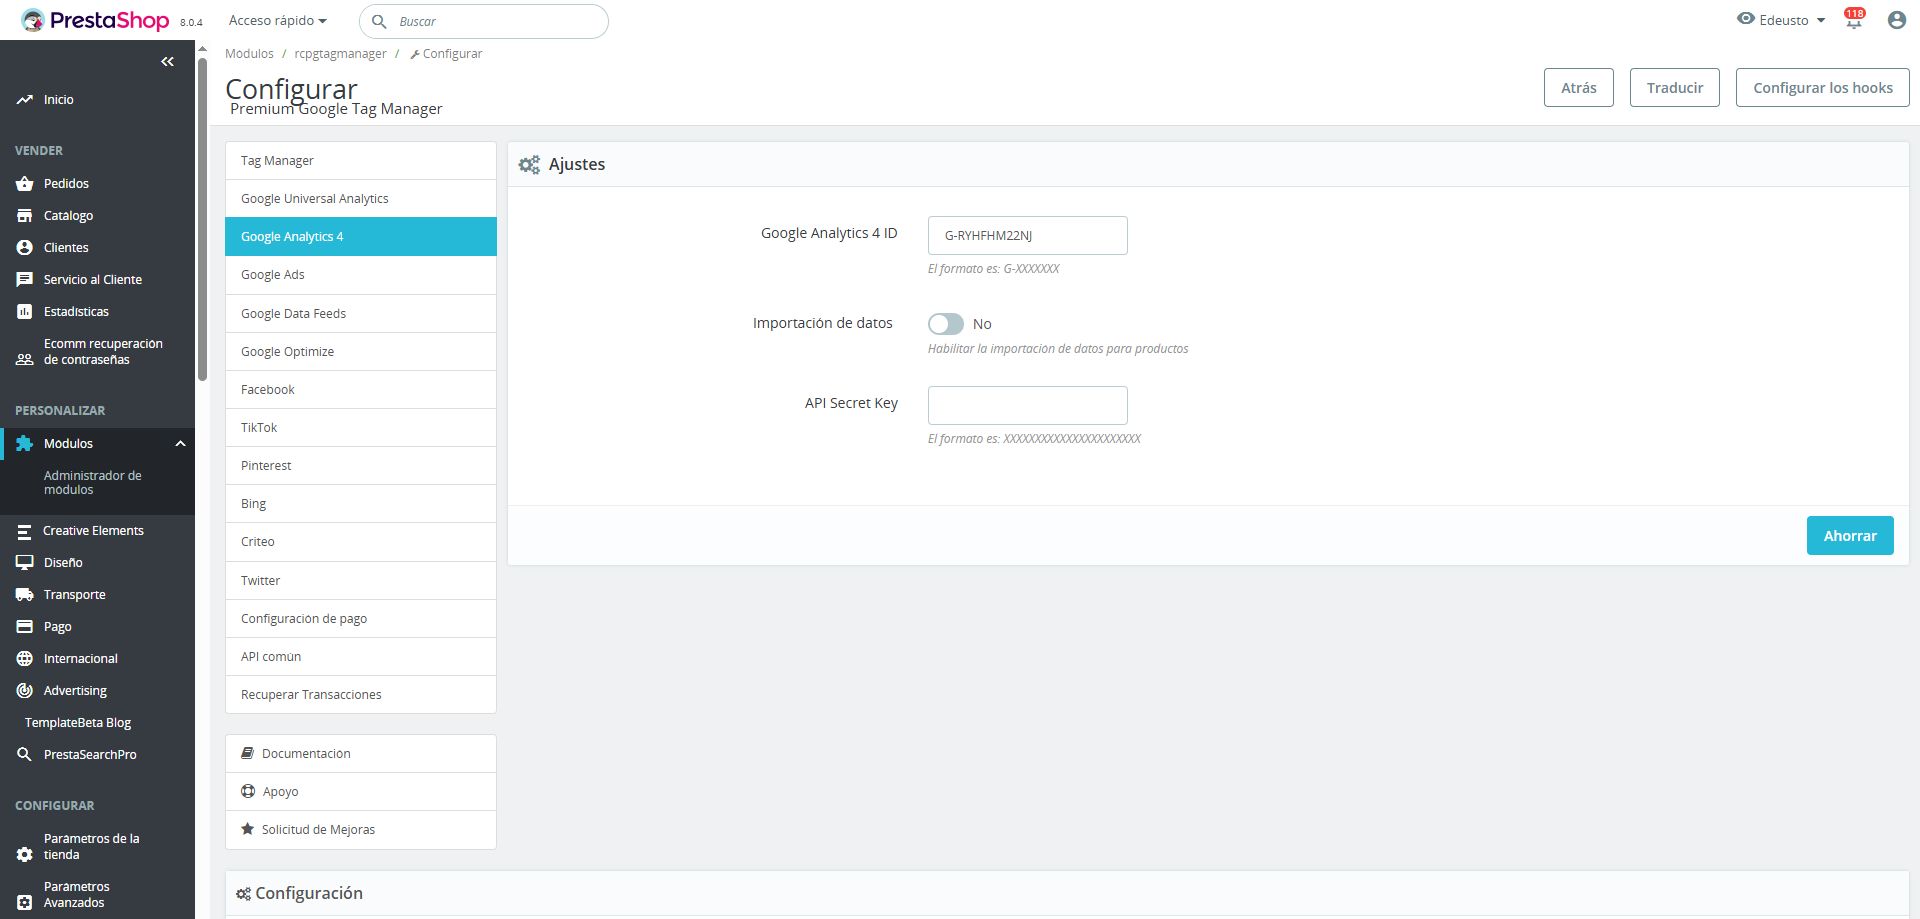
Task: Collapse the sidebar with double-chevron icon
Action: pos(167,62)
